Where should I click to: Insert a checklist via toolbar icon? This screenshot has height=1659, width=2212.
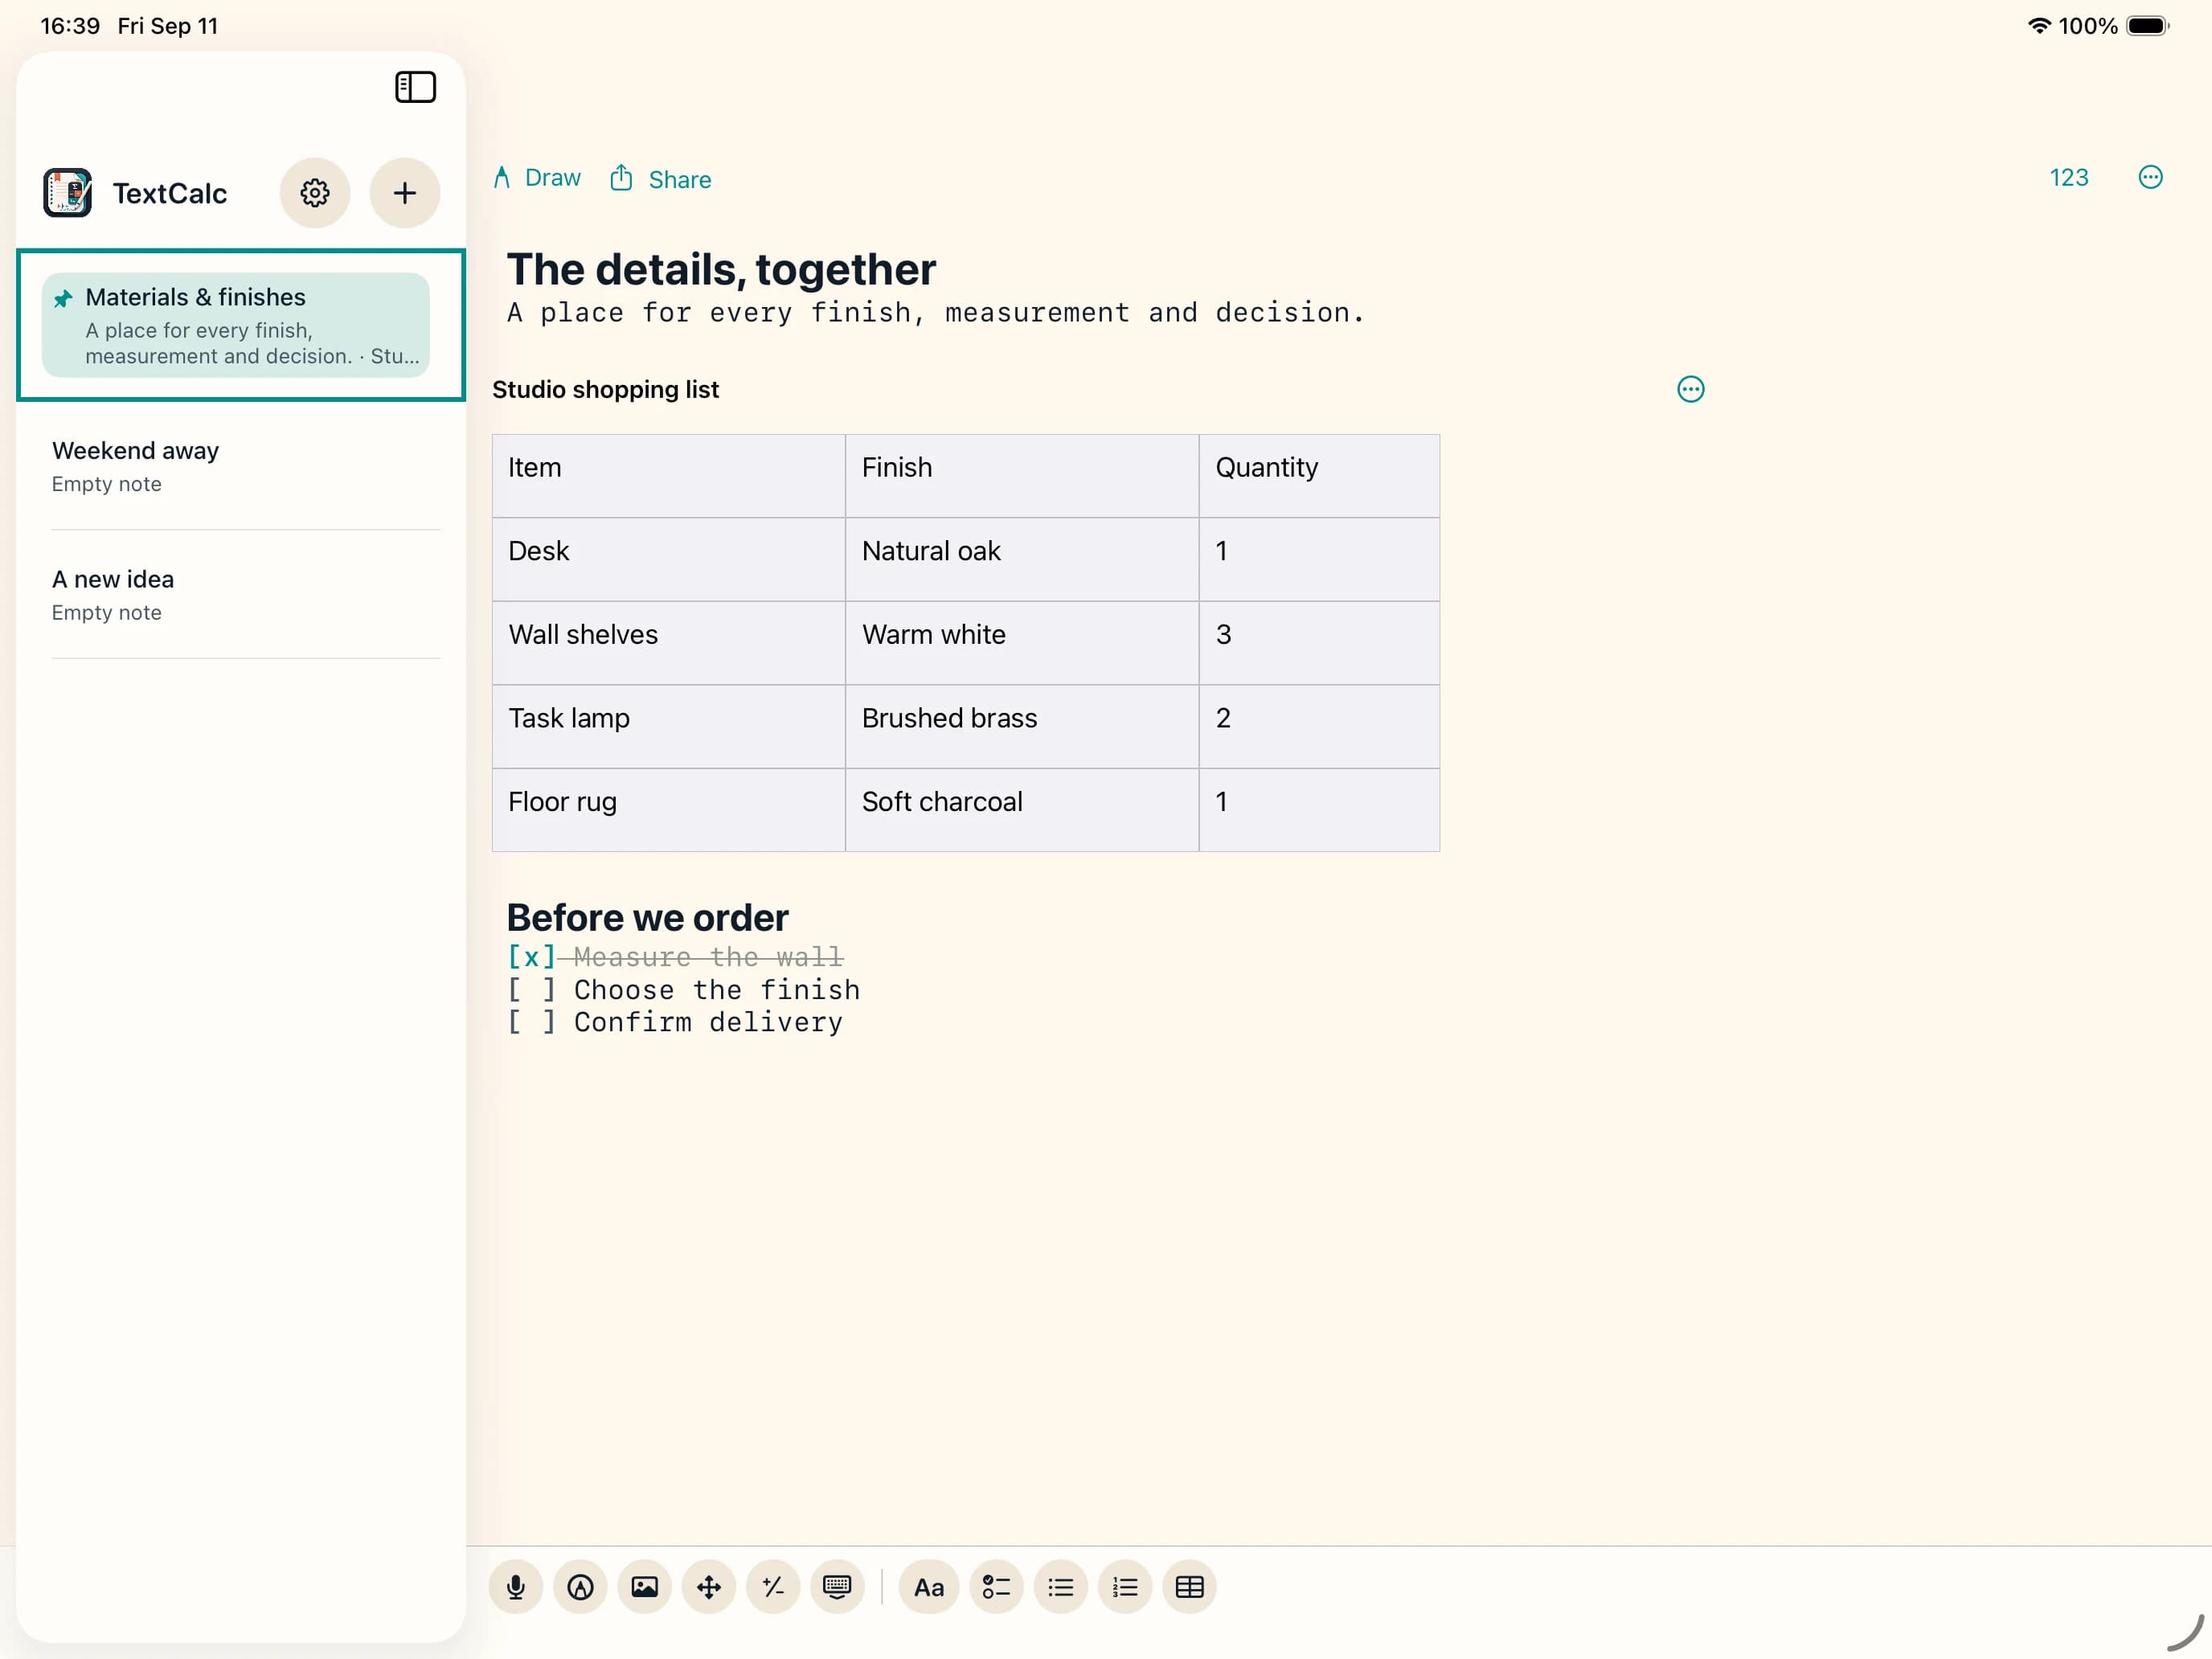pyautogui.click(x=996, y=1587)
